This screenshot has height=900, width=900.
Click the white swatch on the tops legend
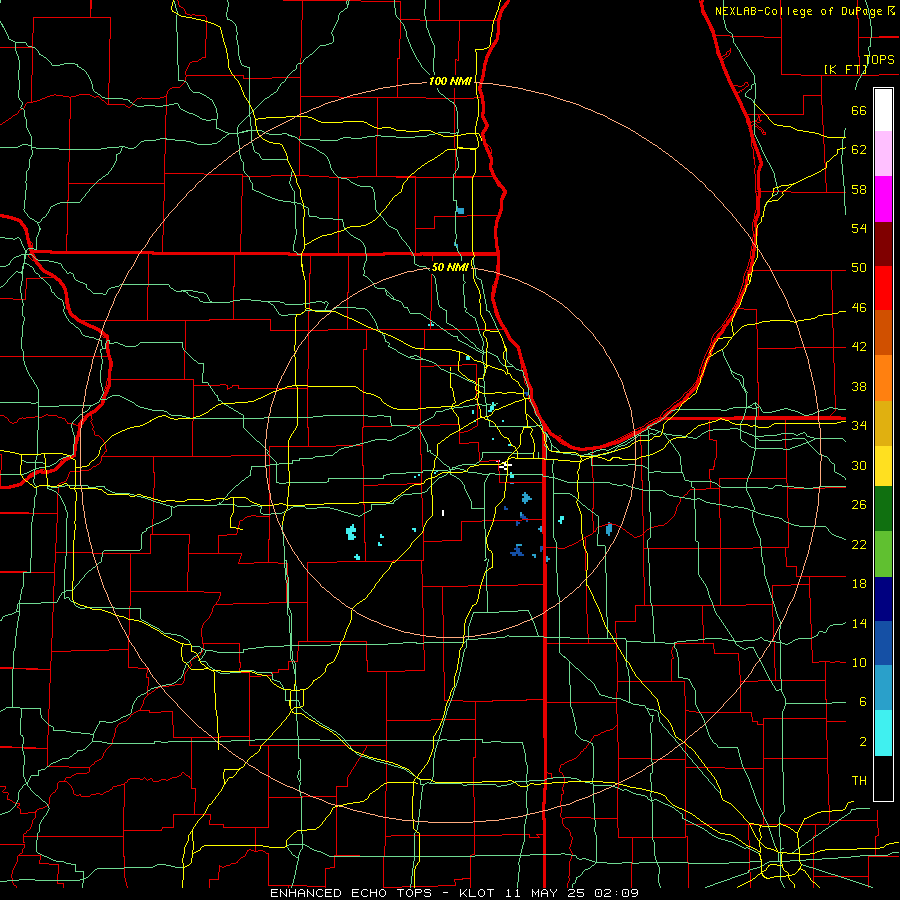point(883,110)
